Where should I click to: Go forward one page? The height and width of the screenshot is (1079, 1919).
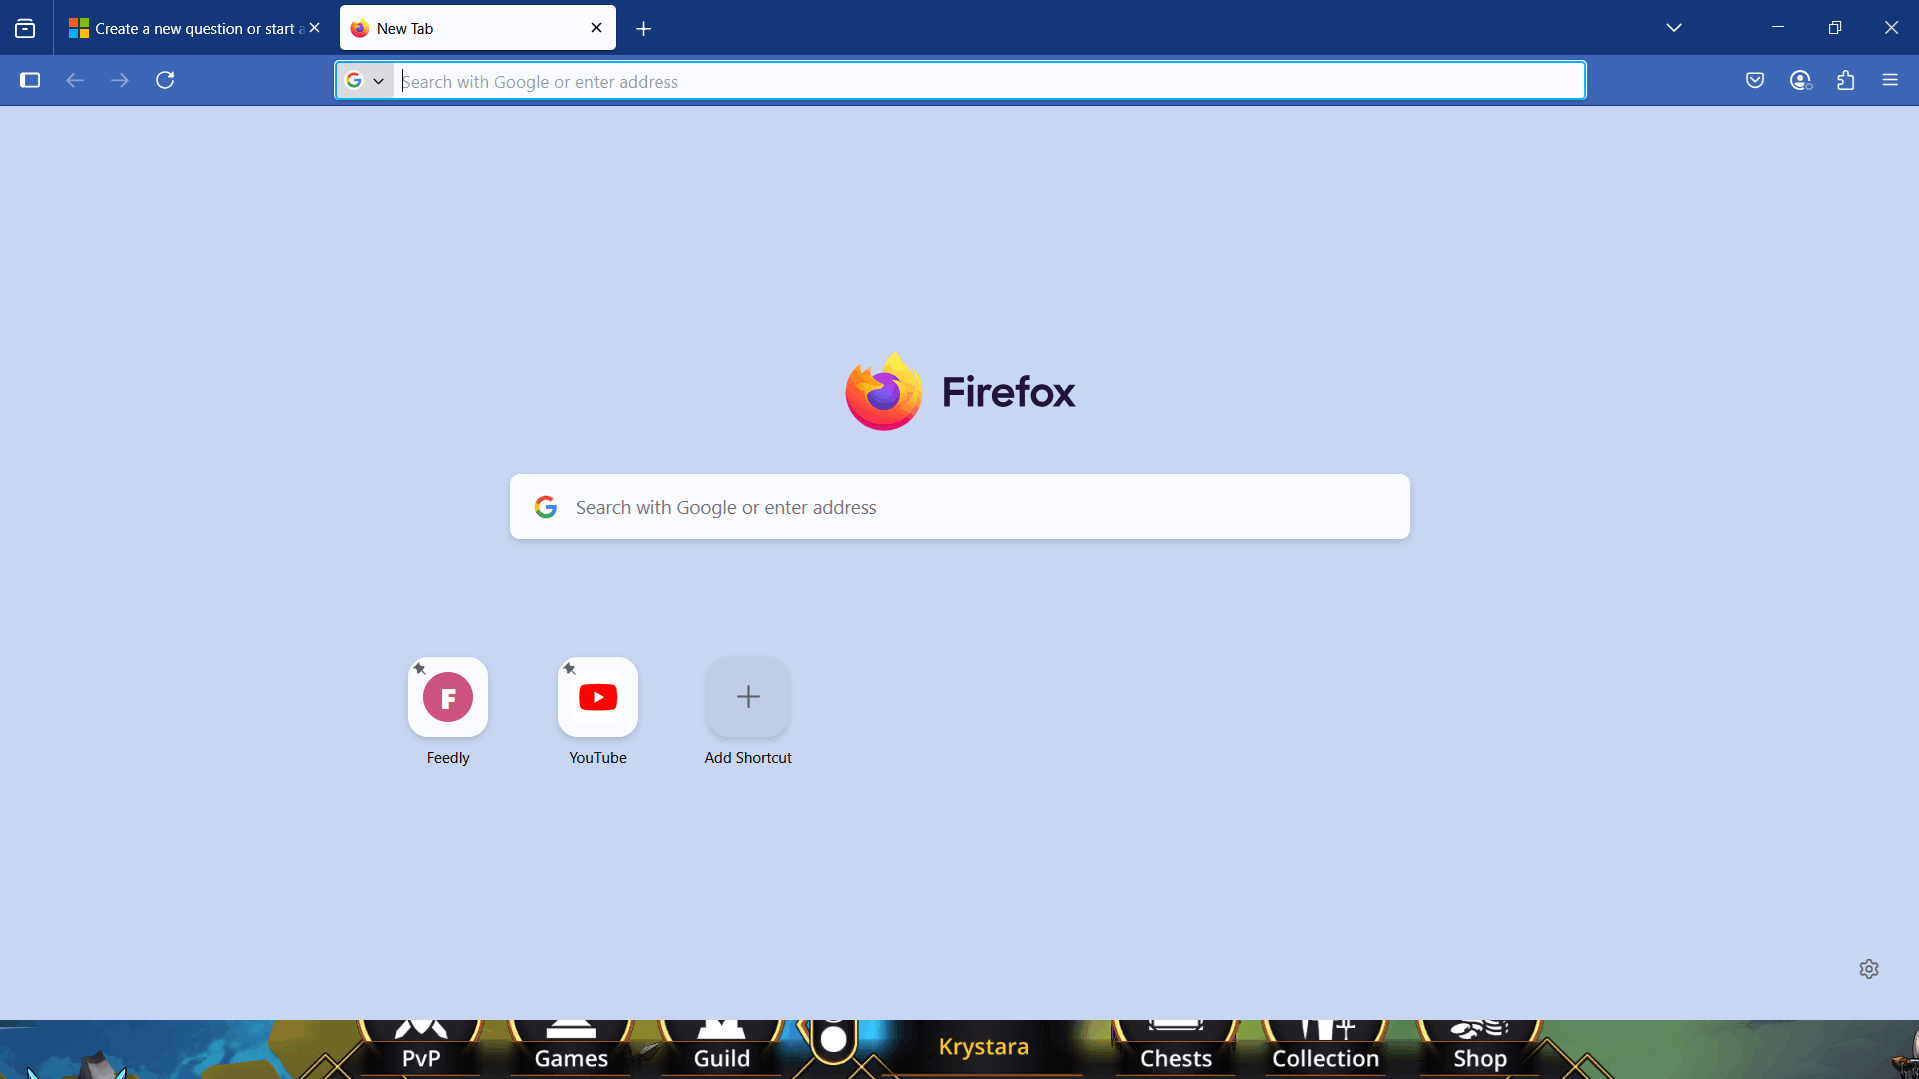[x=120, y=80]
